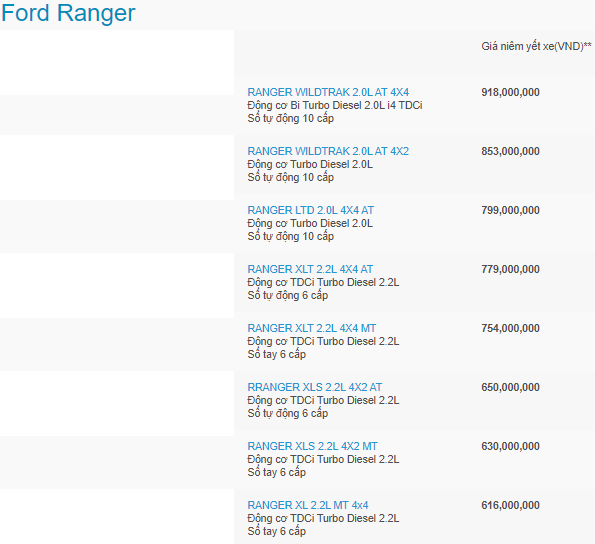Select price 853,000,000
Viewport: 595px width, 544px height.
(x=510, y=151)
